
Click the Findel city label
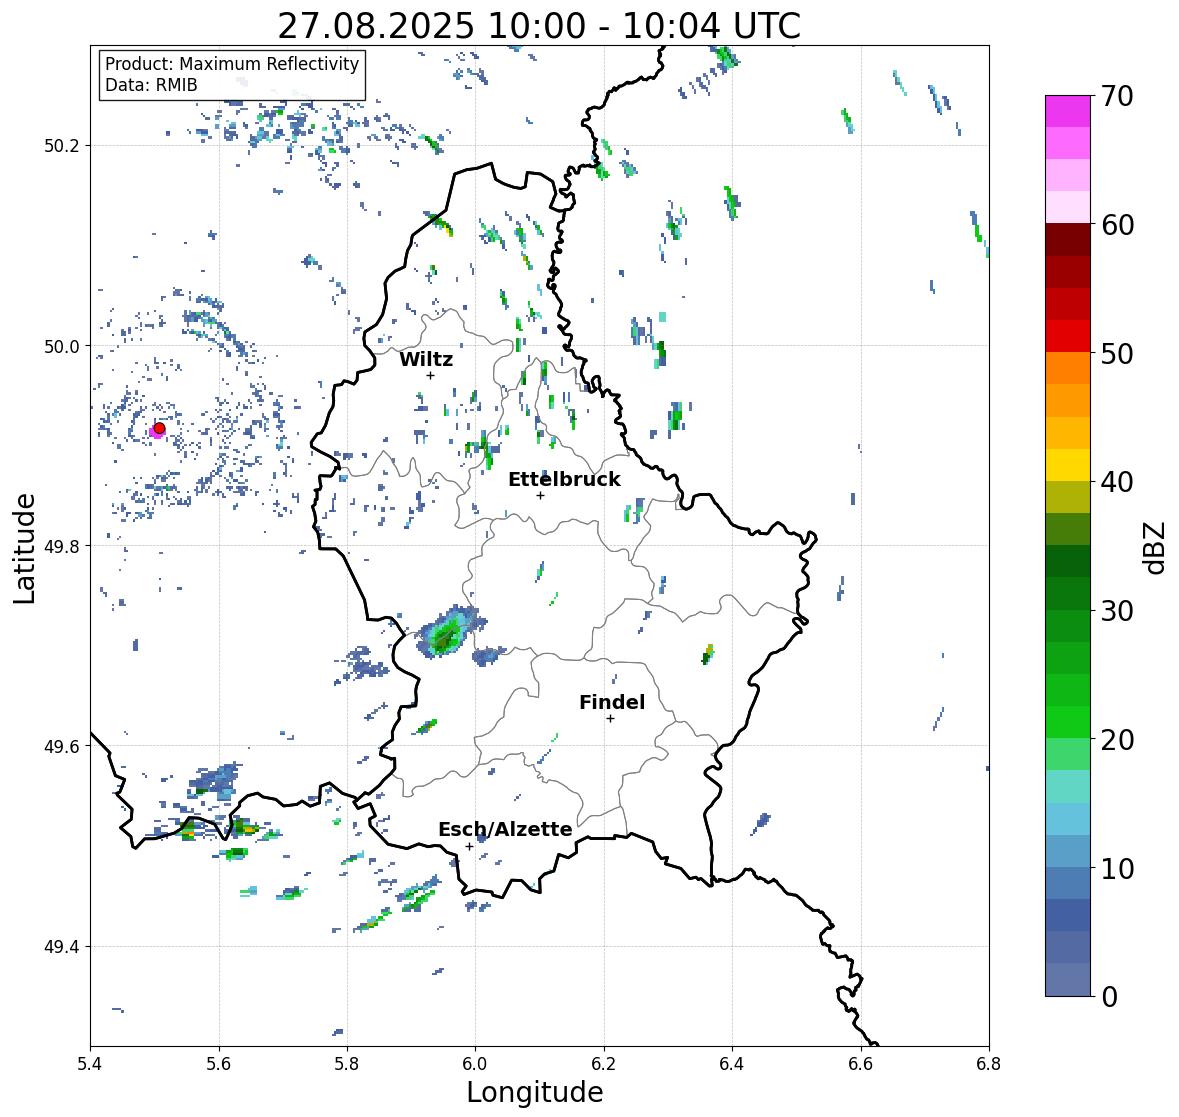[612, 702]
